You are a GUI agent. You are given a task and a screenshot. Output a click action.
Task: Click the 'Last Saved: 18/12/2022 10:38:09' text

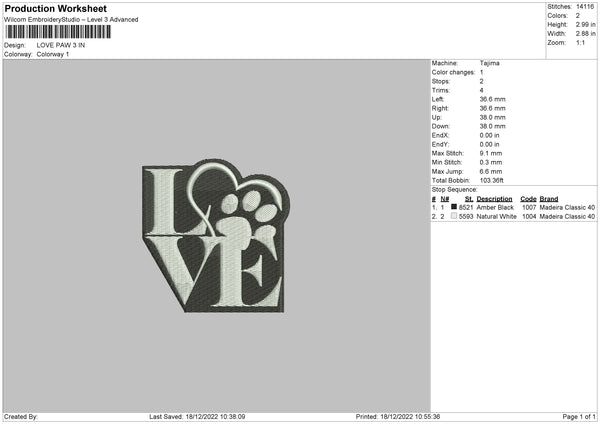point(197,417)
